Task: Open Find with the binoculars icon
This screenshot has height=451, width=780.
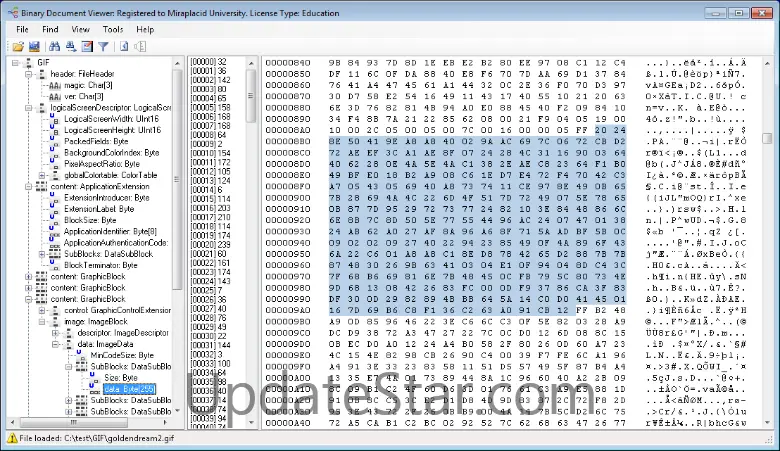Action: pyautogui.click(x=55, y=47)
